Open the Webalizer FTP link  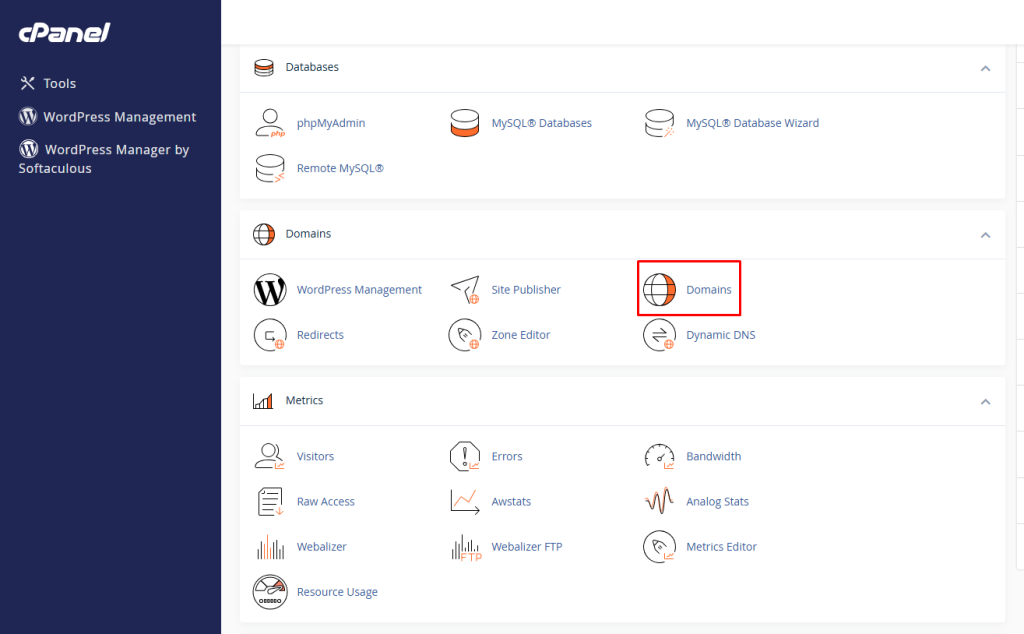pyautogui.click(x=530, y=546)
